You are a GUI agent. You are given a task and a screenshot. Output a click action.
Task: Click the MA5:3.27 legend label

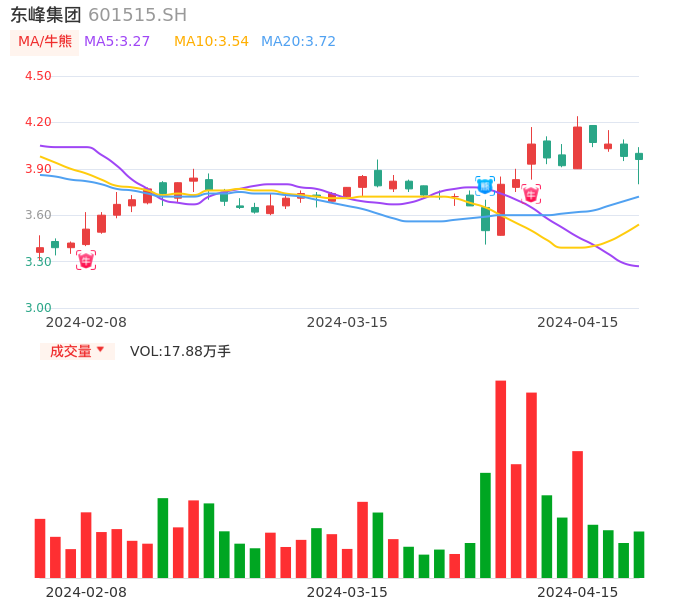117,41
